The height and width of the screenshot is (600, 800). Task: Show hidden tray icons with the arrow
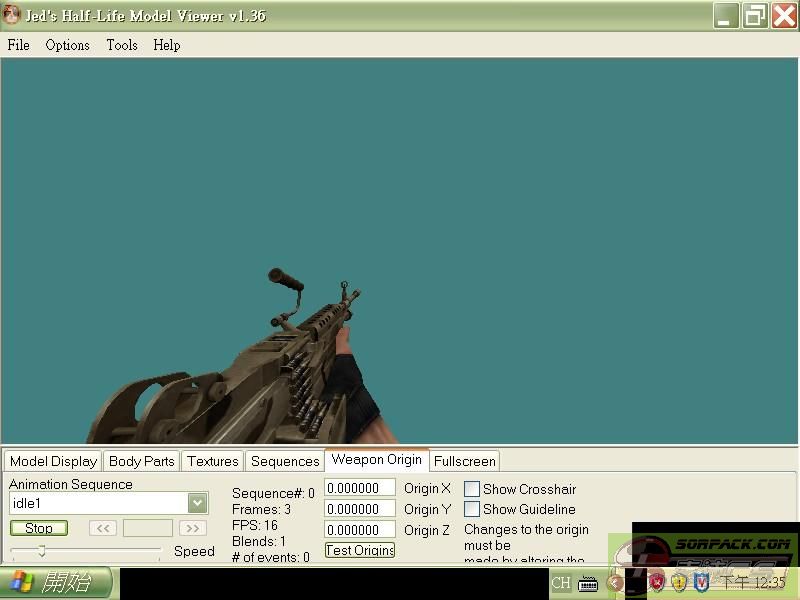(x=615, y=583)
